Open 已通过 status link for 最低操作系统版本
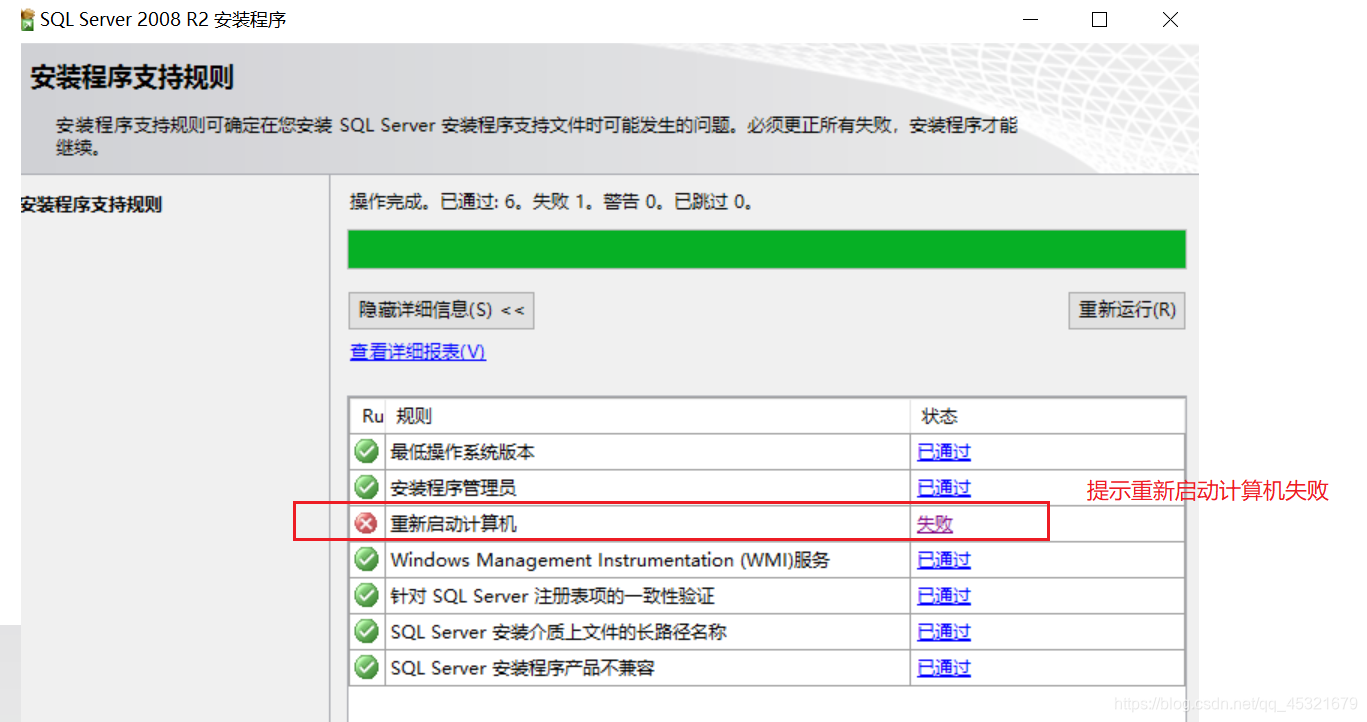 944,452
